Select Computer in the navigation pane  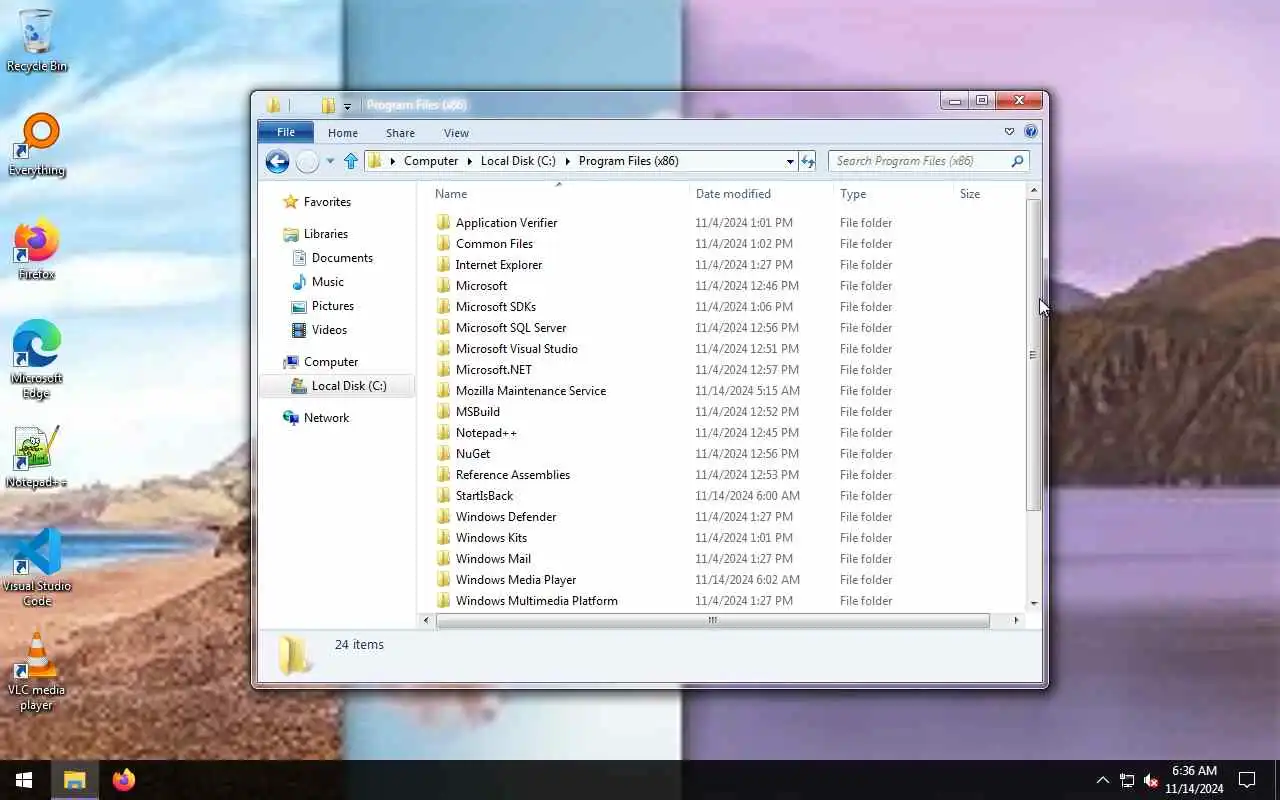(x=331, y=362)
